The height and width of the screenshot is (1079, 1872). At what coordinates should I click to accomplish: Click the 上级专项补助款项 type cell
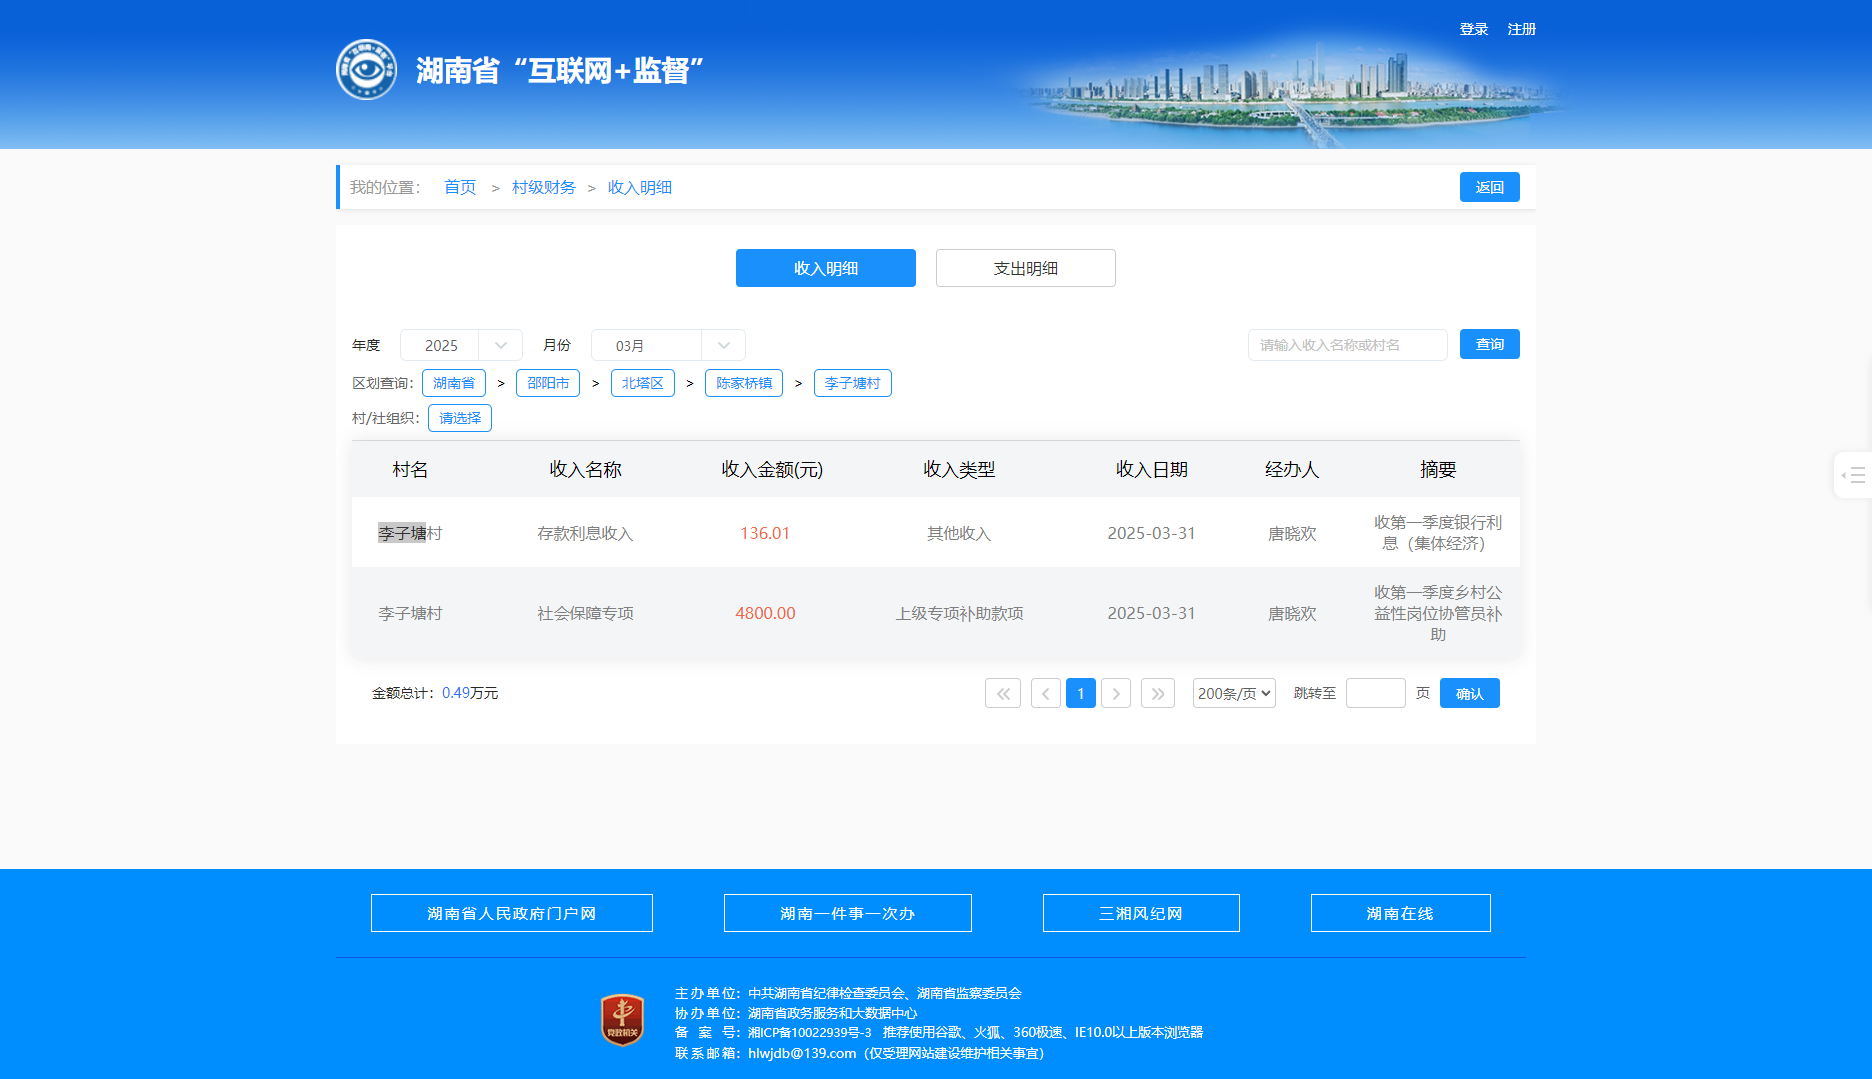(959, 613)
